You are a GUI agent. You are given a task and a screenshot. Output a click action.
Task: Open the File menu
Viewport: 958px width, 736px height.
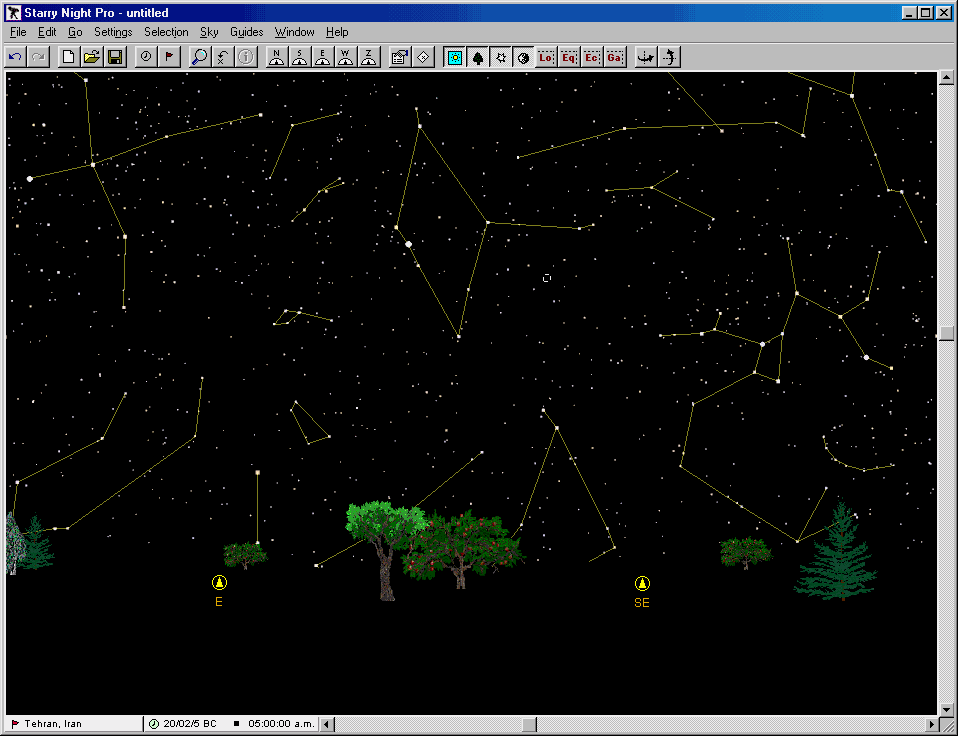coord(18,32)
